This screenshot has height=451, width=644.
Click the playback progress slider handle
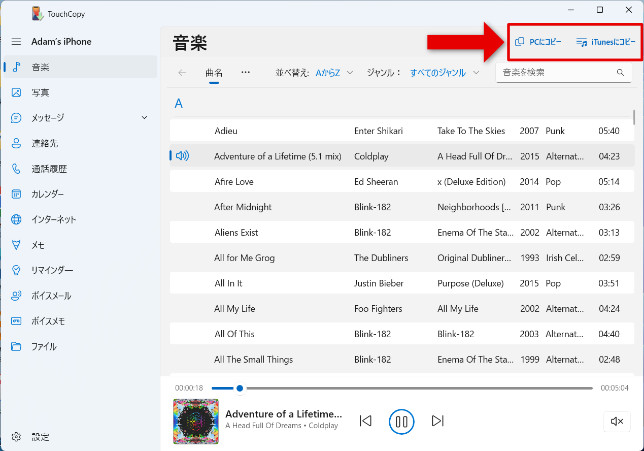[240, 388]
